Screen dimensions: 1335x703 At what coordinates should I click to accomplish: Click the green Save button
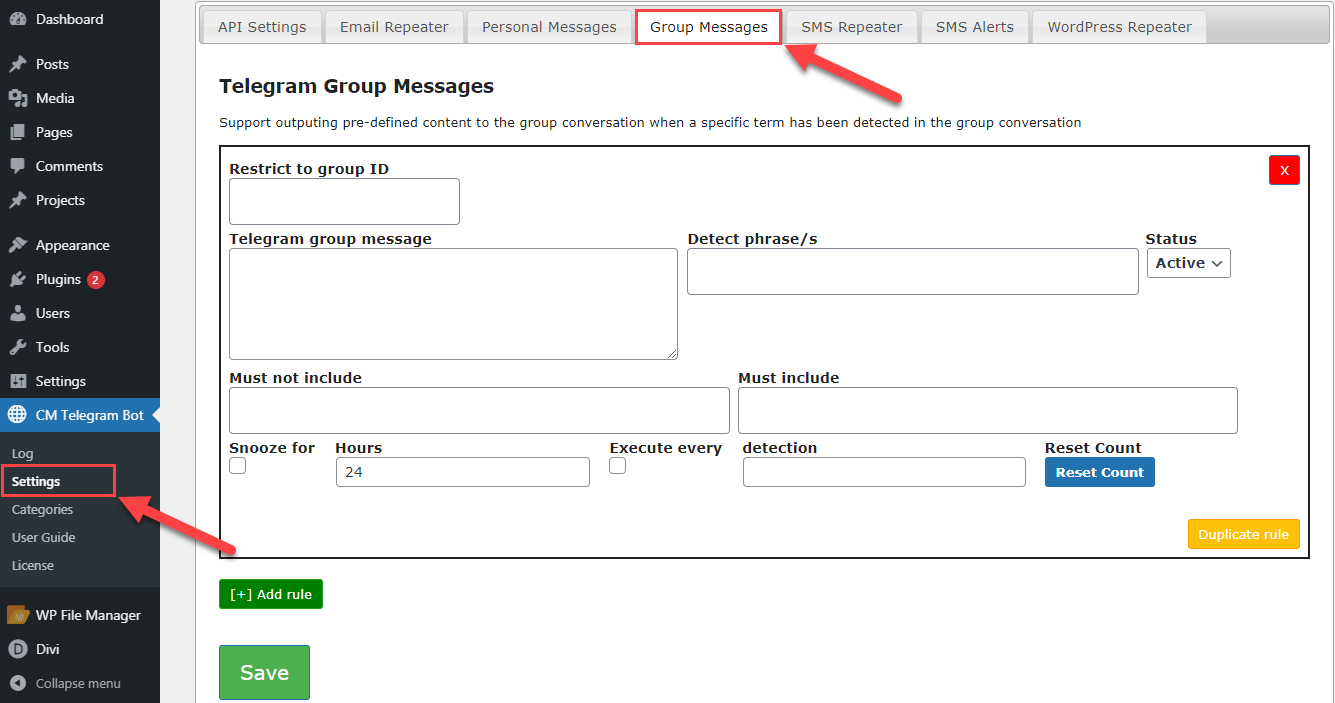pyautogui.click(x=265, y=673)
